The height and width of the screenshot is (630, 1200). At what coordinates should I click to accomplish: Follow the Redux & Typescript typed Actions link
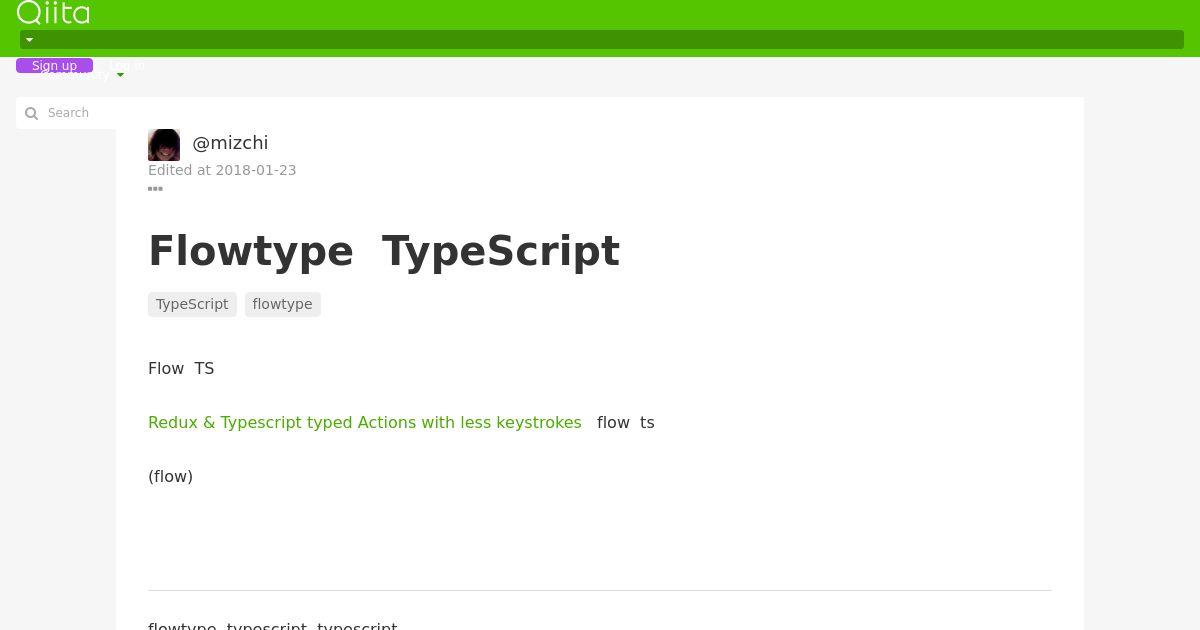point(365,423)
